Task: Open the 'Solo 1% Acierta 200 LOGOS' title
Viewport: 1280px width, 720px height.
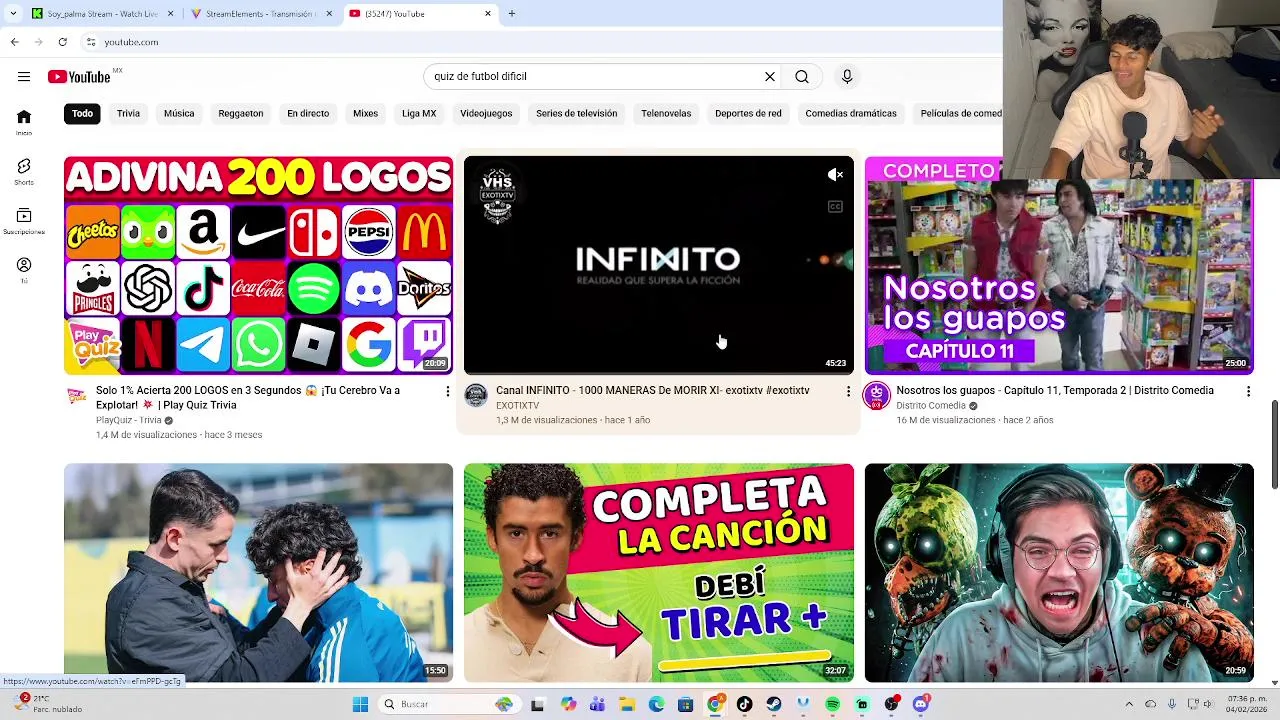Action: pos(249,398)
